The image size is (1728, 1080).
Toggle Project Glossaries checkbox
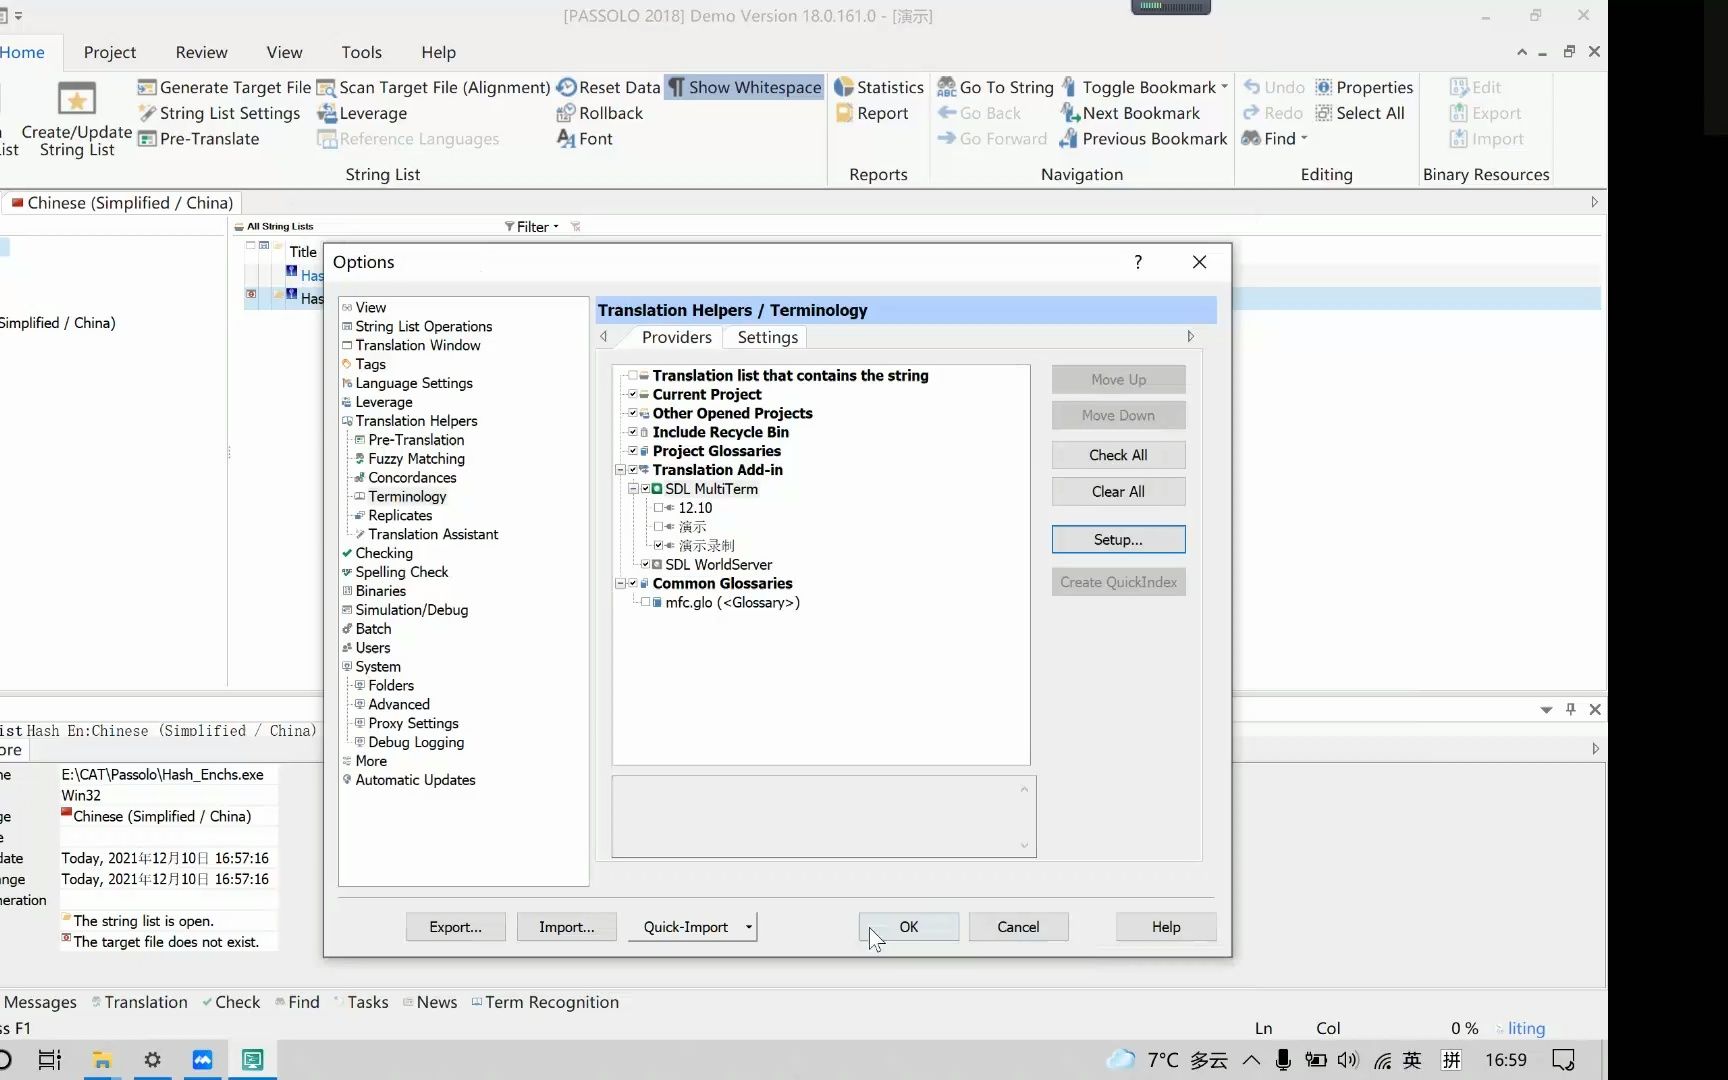(x=632, y=451)
